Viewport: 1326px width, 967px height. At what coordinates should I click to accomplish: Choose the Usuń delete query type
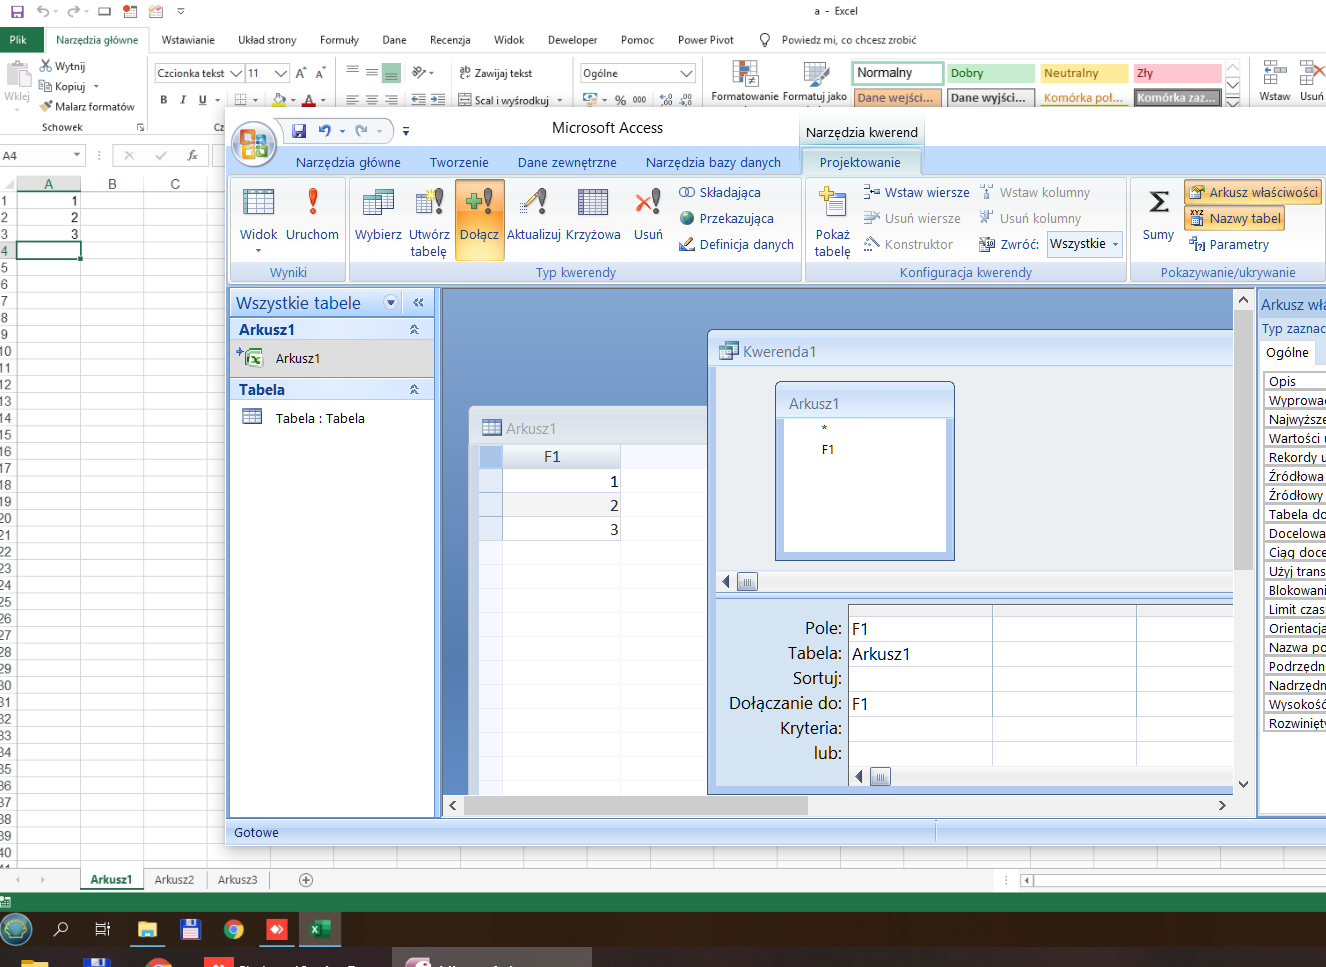pos(648,214)
